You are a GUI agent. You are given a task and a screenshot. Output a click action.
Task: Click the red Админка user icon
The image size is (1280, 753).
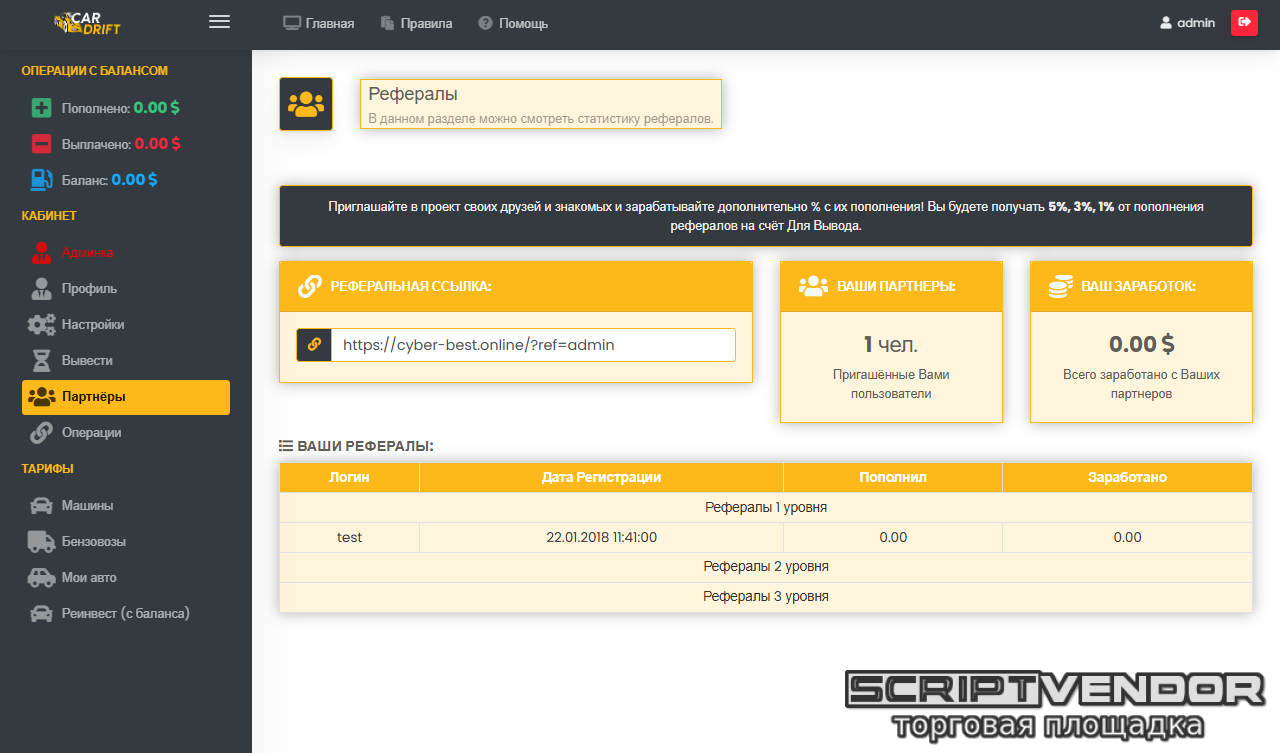click(41, 252)
